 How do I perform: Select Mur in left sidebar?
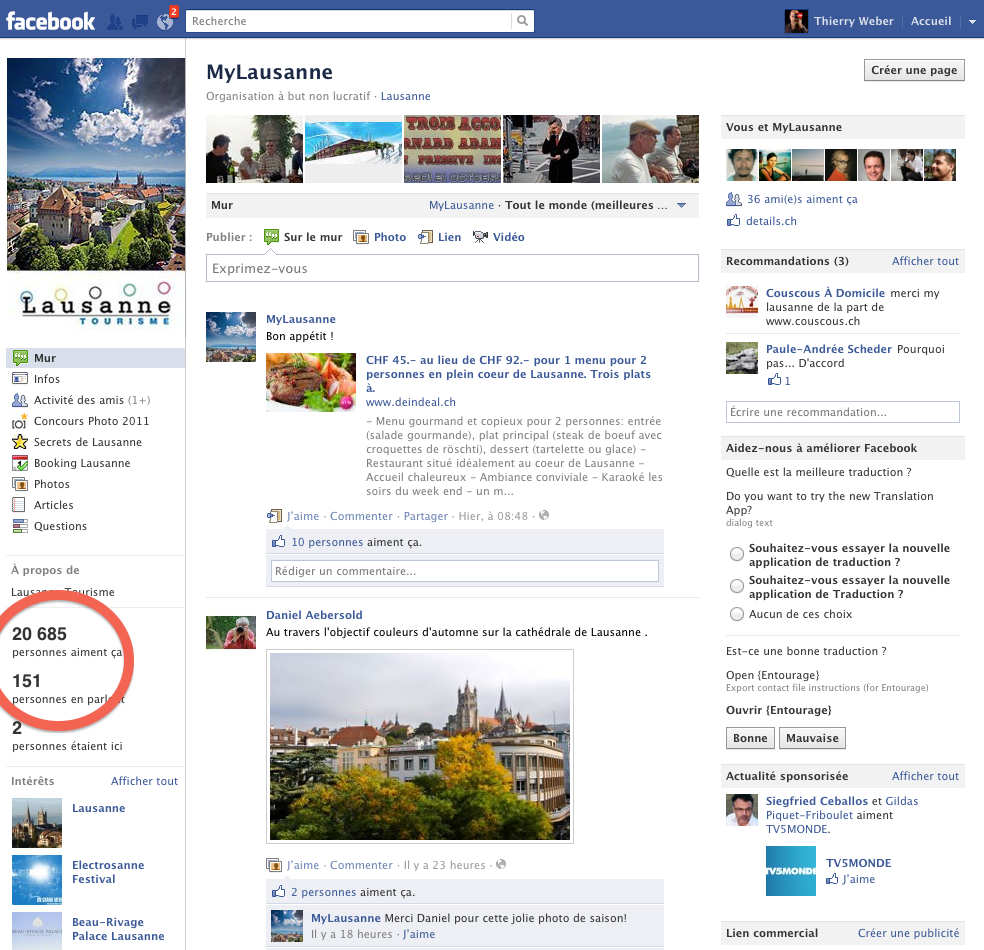point(95,358)
